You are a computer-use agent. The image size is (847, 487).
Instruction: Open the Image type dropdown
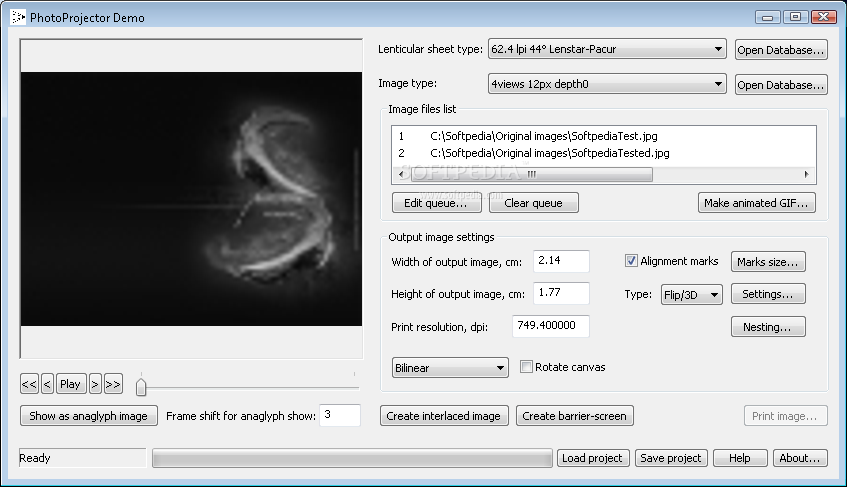607,84
